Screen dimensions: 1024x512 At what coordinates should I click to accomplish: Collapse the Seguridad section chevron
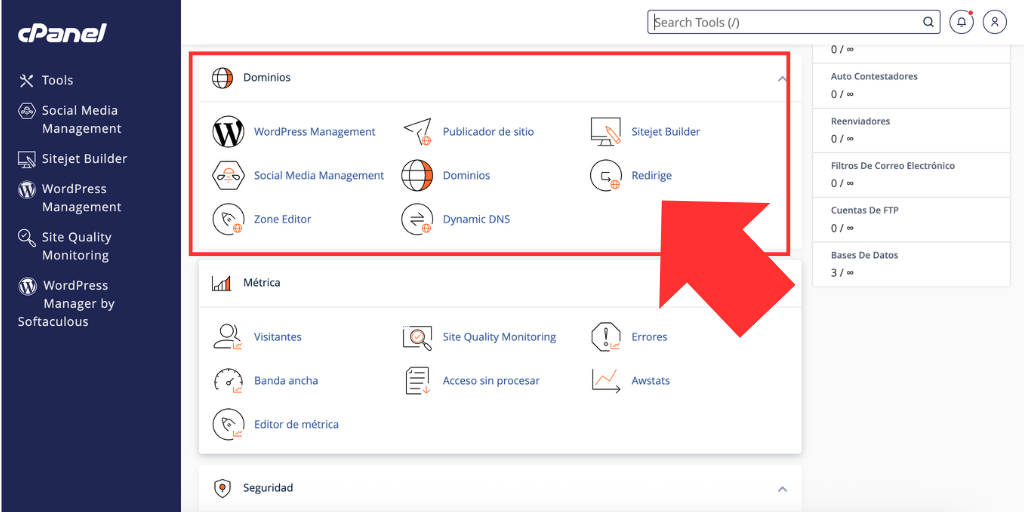pyautogui.click(x=782, y=489)
